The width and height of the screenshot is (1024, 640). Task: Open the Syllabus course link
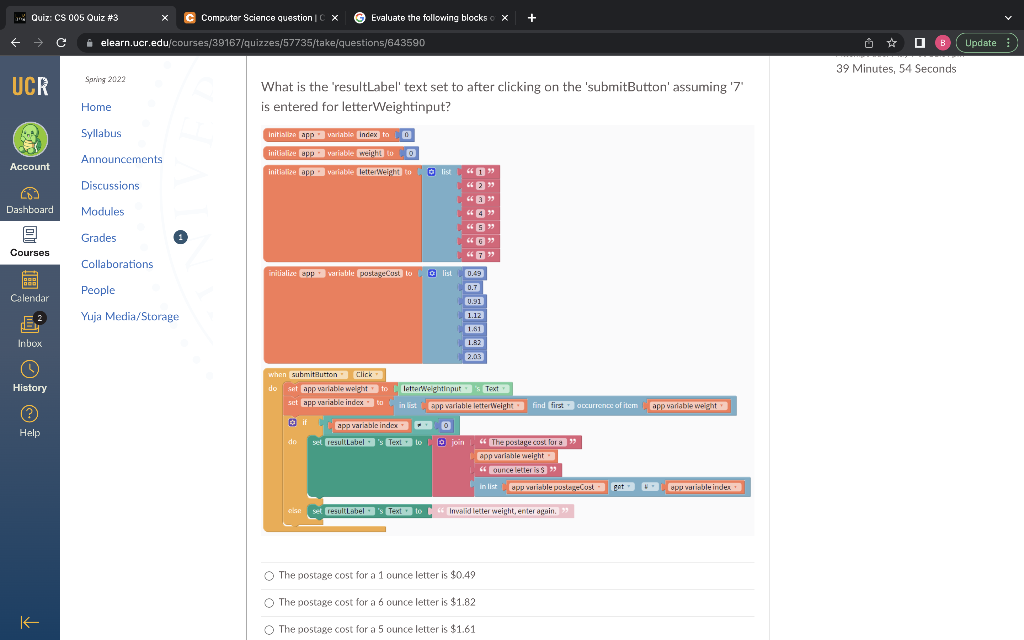pyautogui.click(x=101, y=133)
